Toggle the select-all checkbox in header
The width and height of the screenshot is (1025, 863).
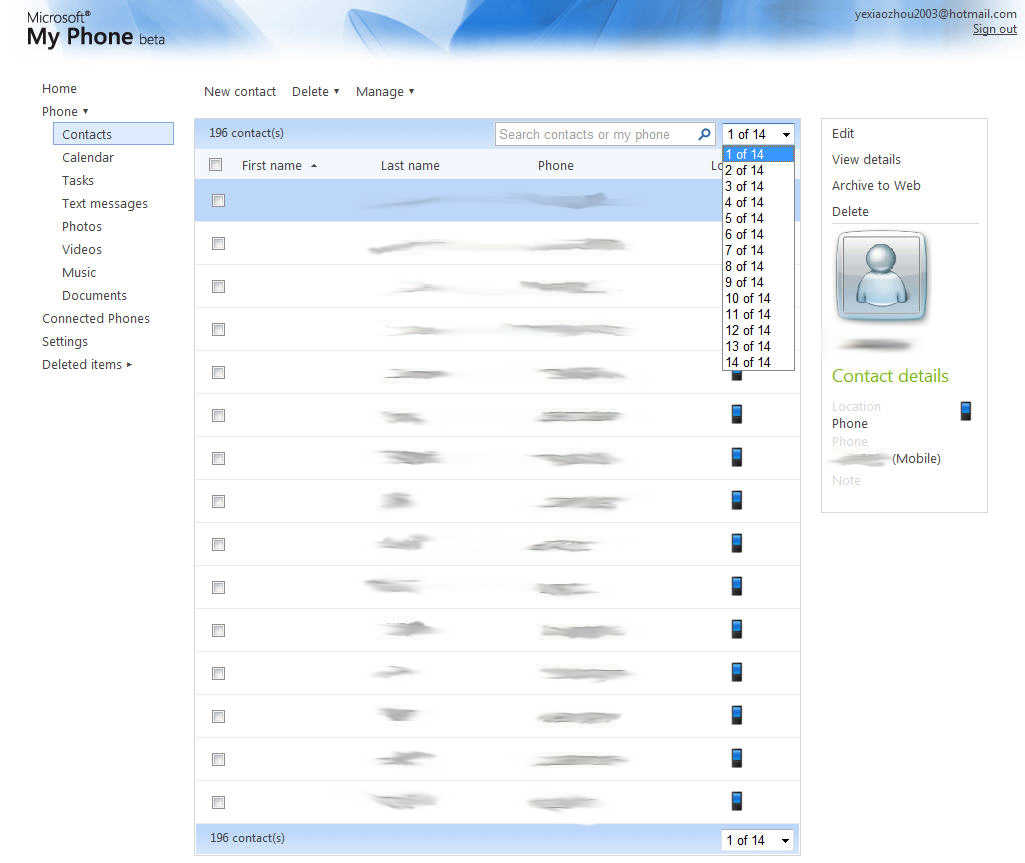216,165
